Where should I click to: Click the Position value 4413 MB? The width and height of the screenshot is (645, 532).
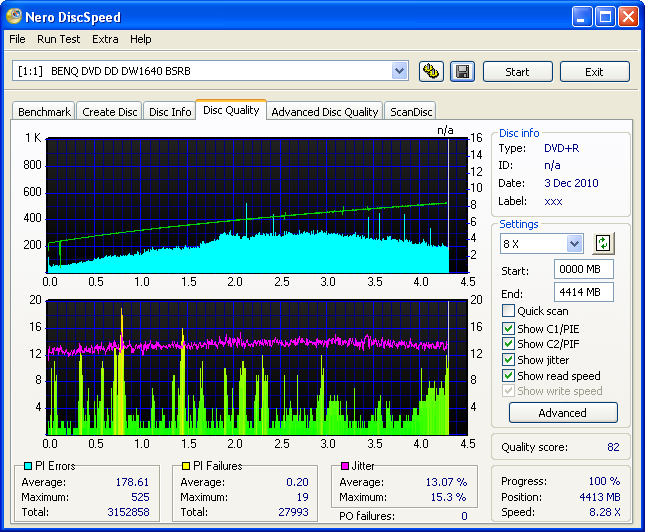[600, 497]
